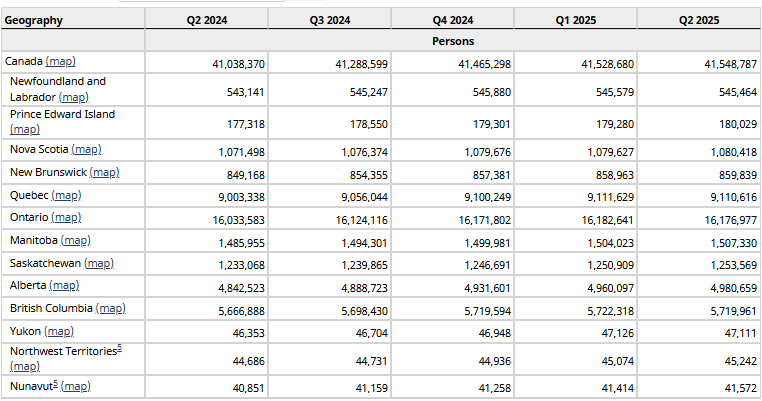Open the Quebec map link

[67, 195]
